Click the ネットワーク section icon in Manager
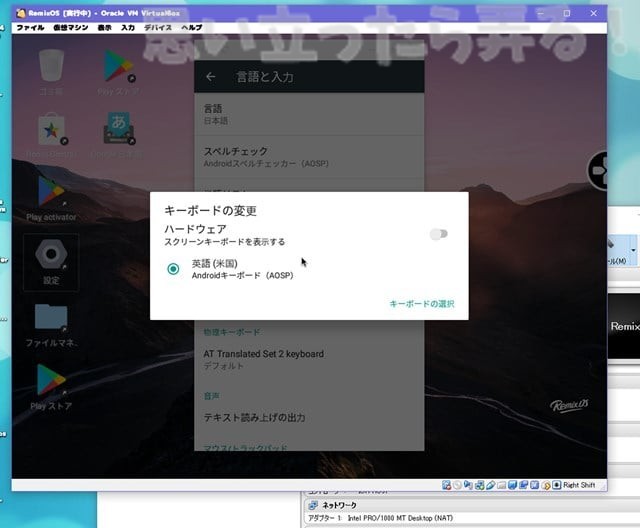The width and height of the screenshot is (640, 528). (313, 505)
